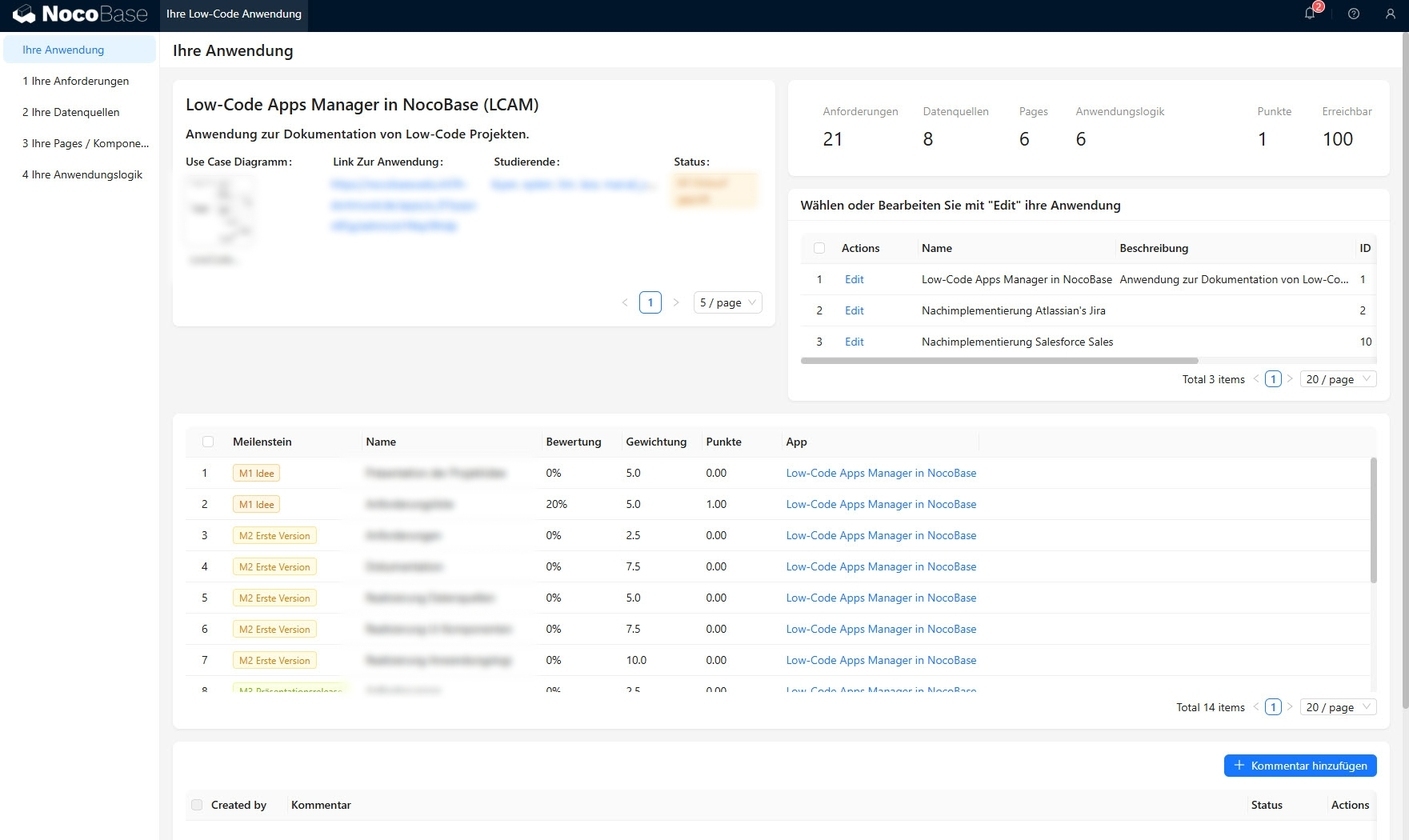Toggle select-all checkbox in Meilenstein table
The image size is (1409, 840).
pyautogui.click(x=208, y=441)
